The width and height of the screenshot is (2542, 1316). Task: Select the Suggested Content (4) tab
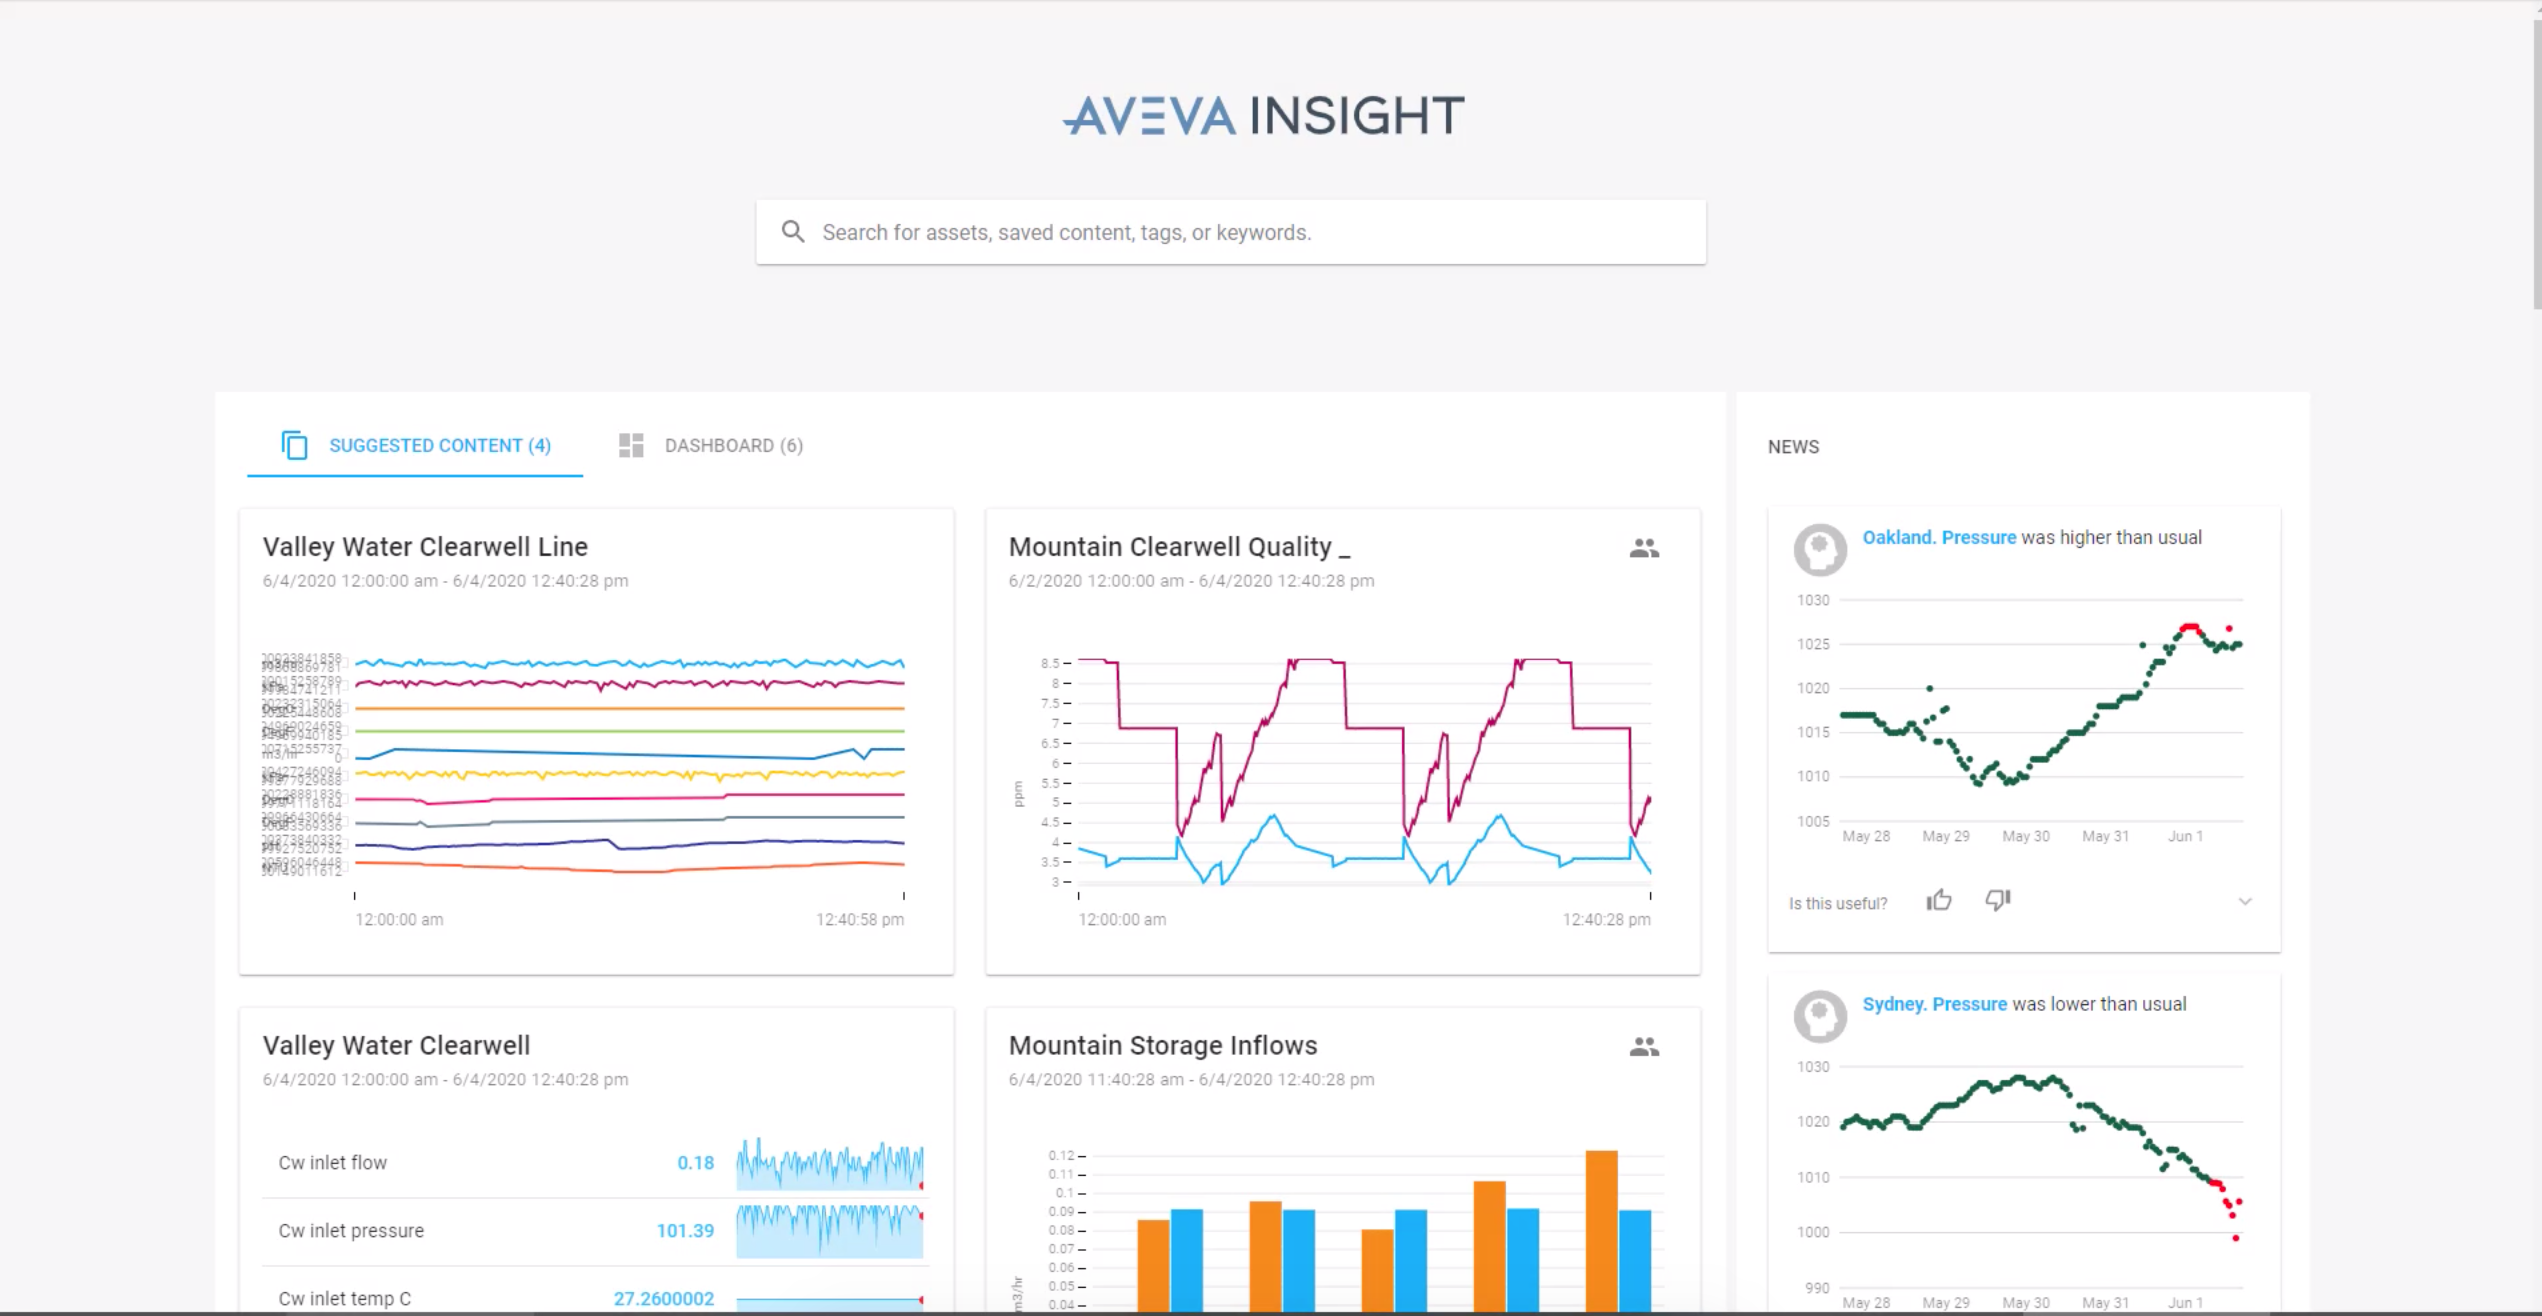[x=439, y=445]
